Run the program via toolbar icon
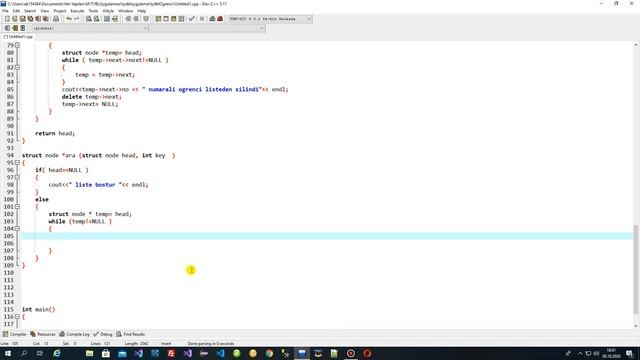The image size is (640, 360). (166, 19)
